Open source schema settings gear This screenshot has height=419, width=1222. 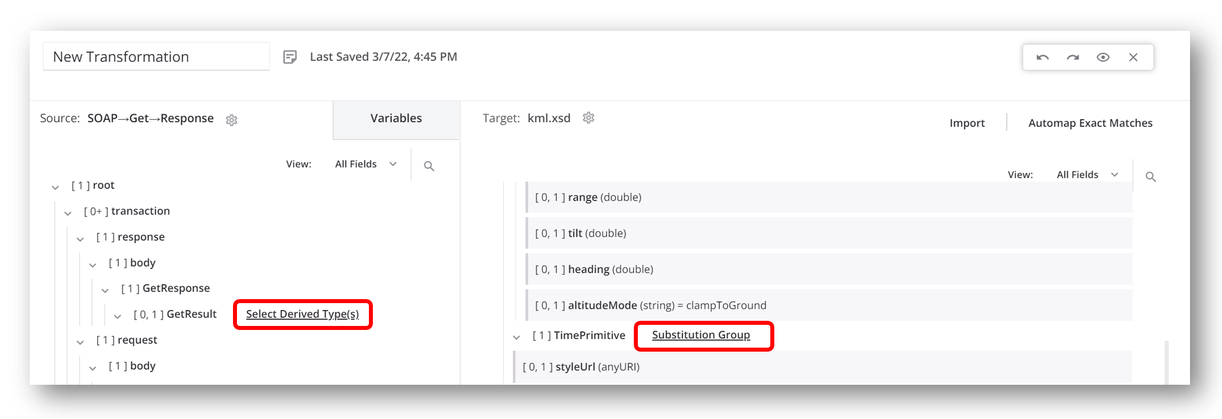(x=232, y=120)
